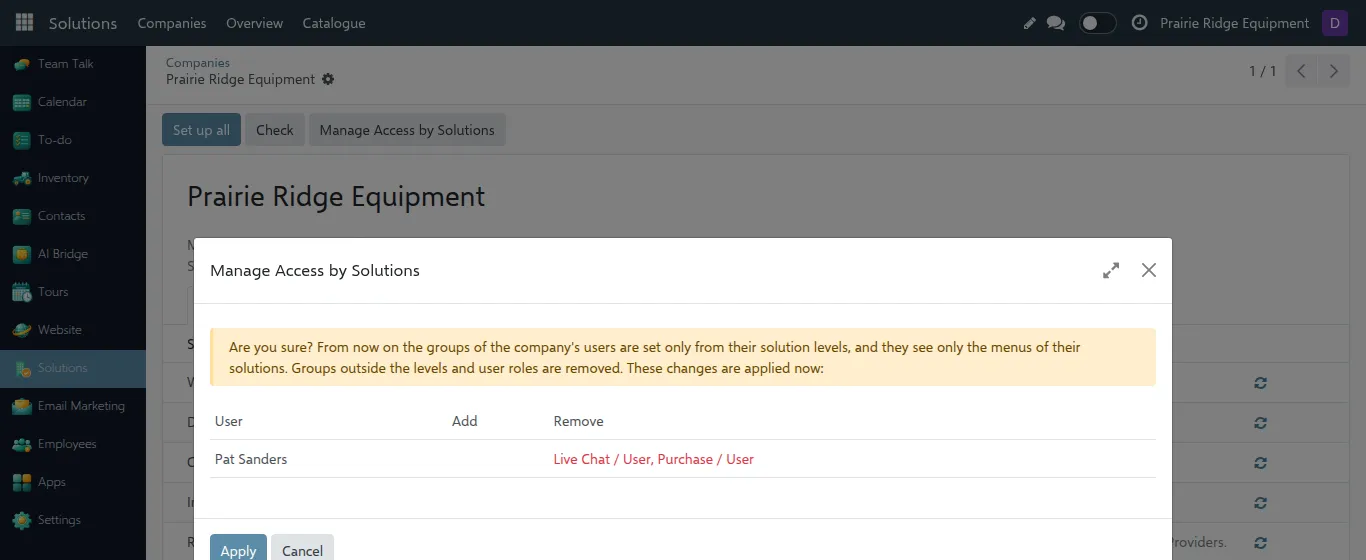
Task: Open the apps grid menu icon
Action: [24, 22]
